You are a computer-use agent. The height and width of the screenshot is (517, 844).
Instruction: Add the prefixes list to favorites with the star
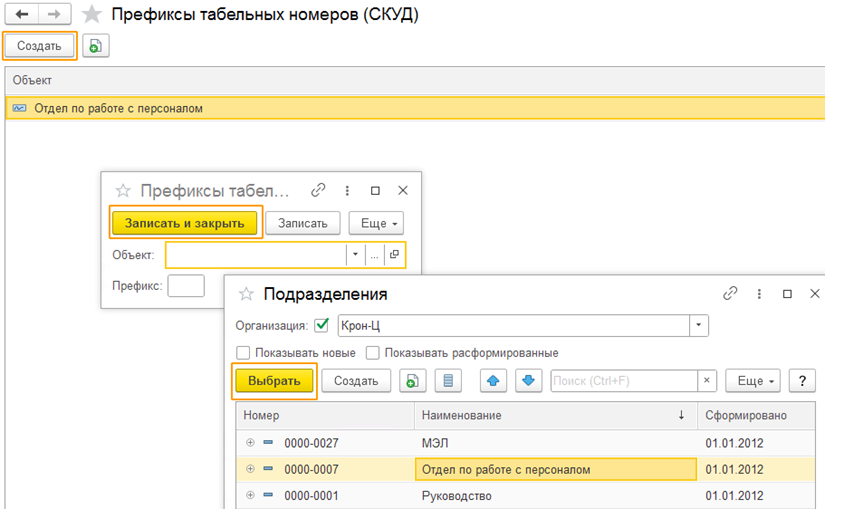(91, 14)
